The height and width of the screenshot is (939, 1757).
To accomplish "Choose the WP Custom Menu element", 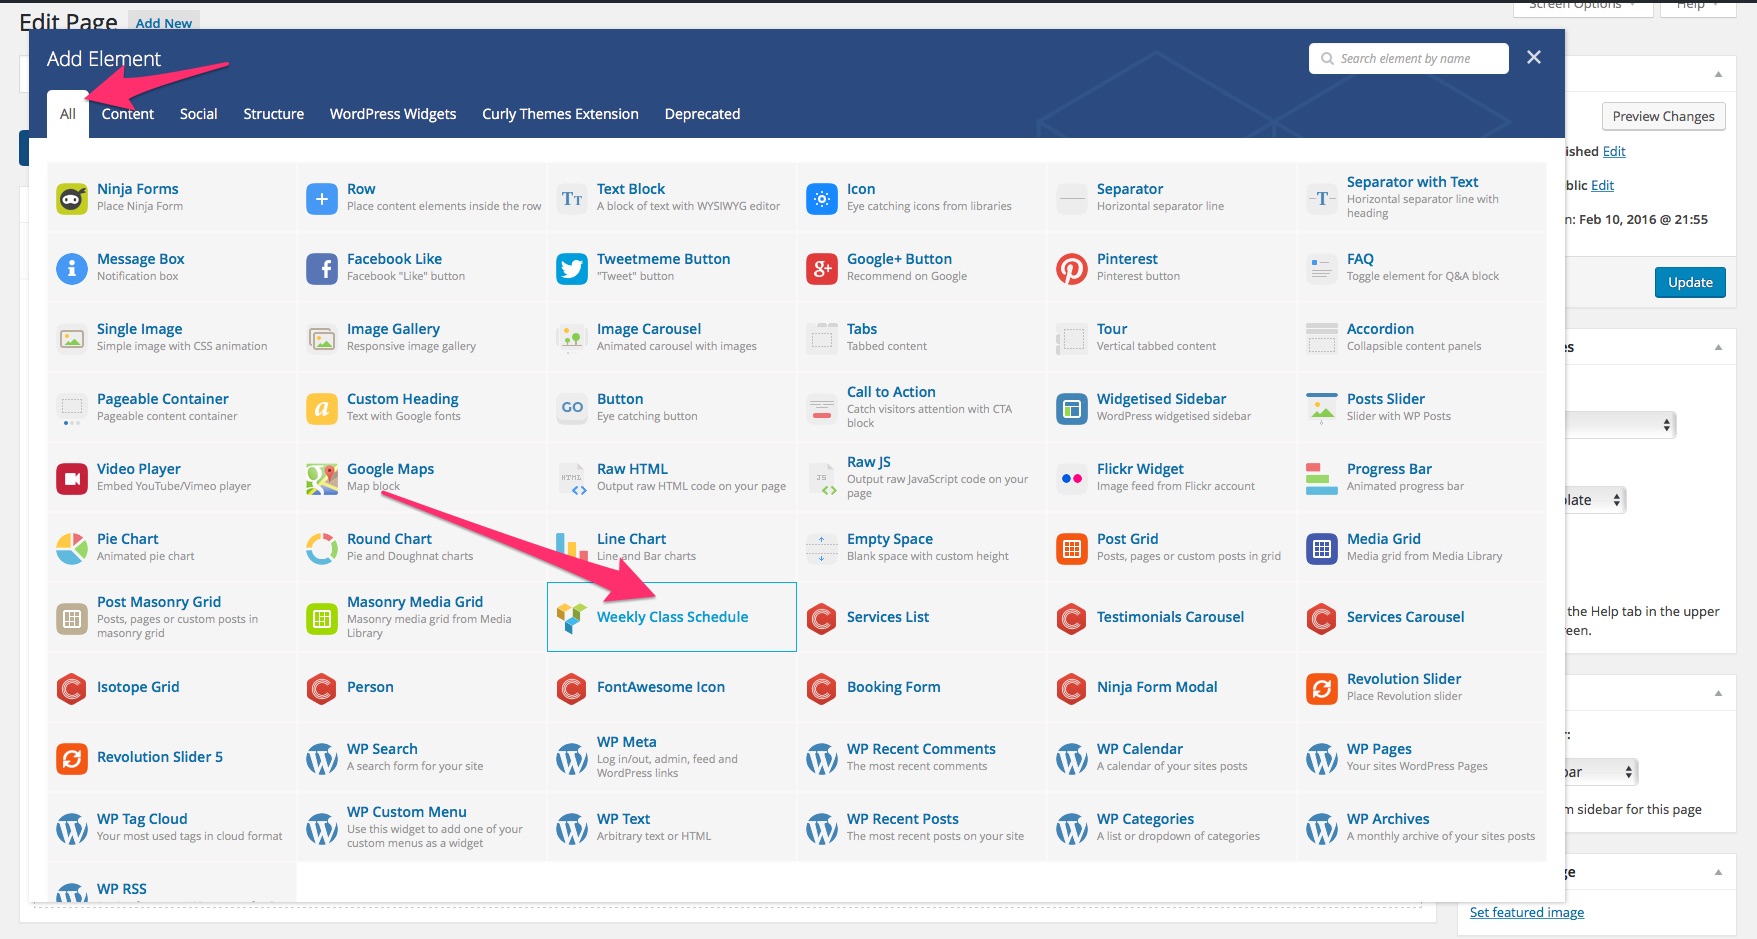I will pos(421,827).
